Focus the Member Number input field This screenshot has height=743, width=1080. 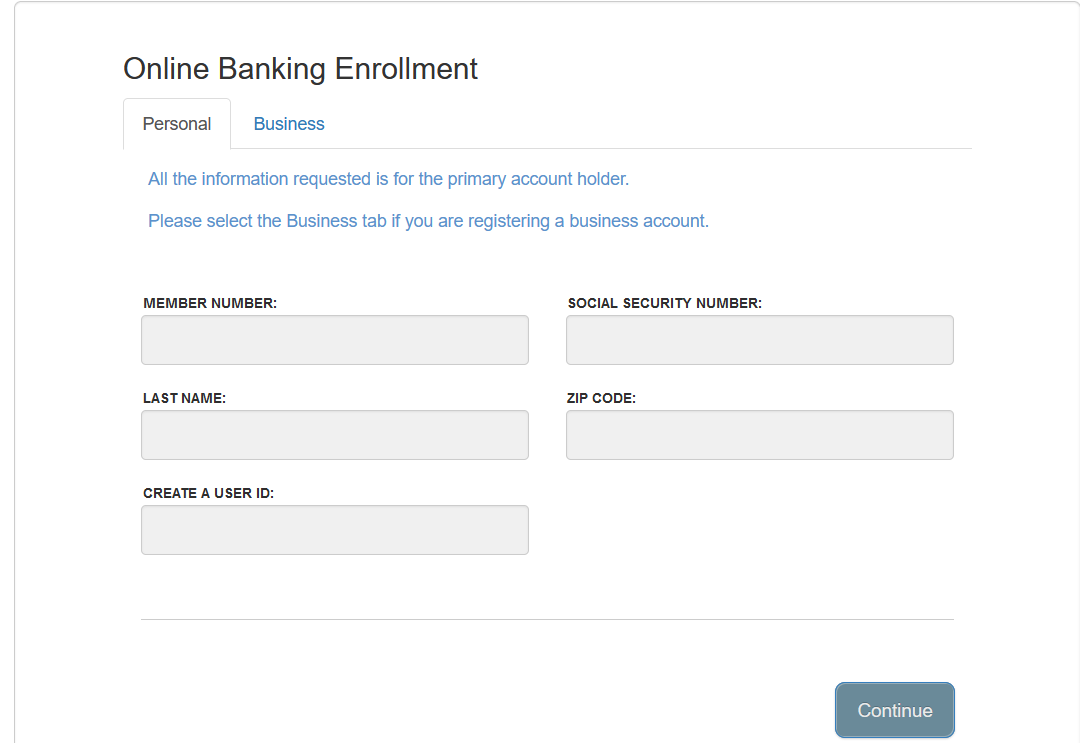pyautogui.click(x=335, y=340)
